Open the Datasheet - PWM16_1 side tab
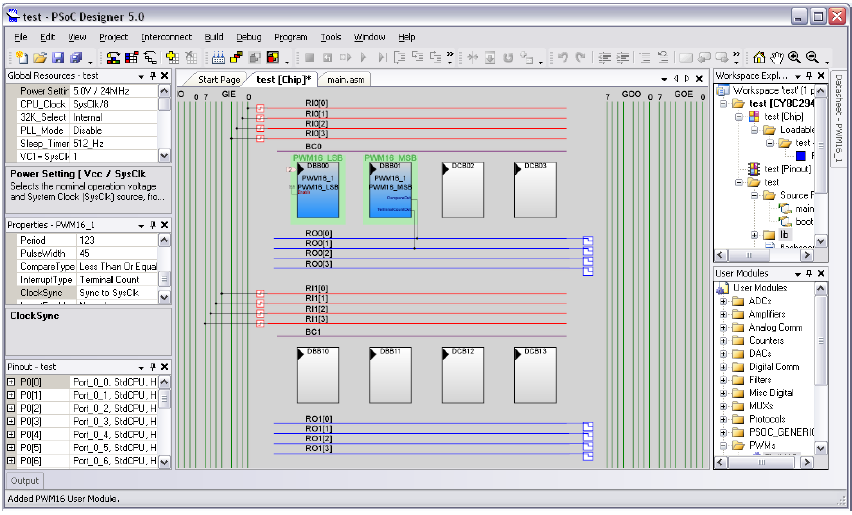The height and width of the screenshot is (515, 852). click(x=838, y=118)
